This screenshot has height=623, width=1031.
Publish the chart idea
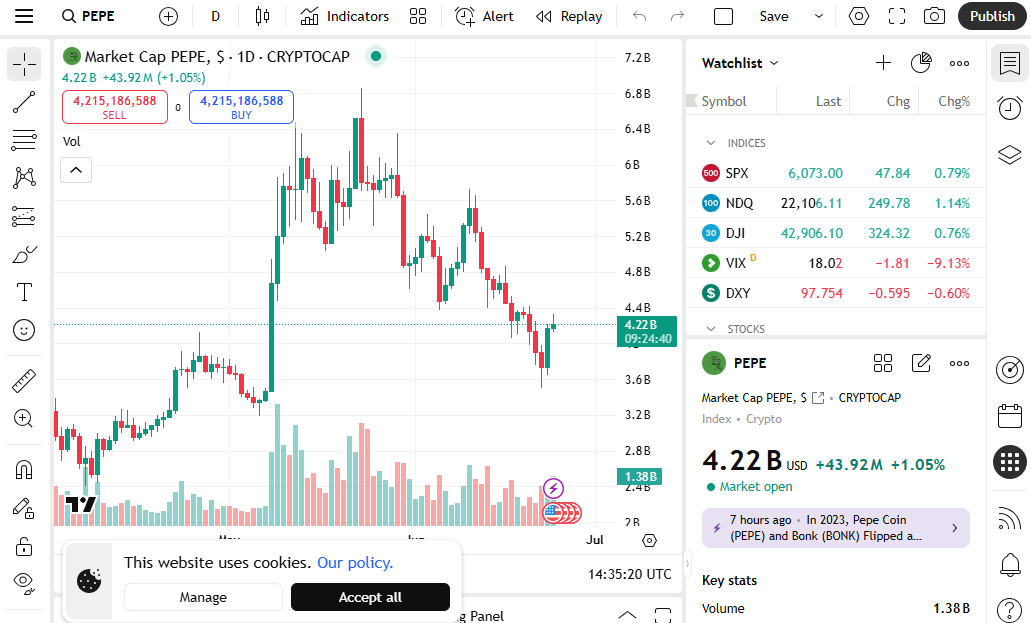[x=992, y=16]
